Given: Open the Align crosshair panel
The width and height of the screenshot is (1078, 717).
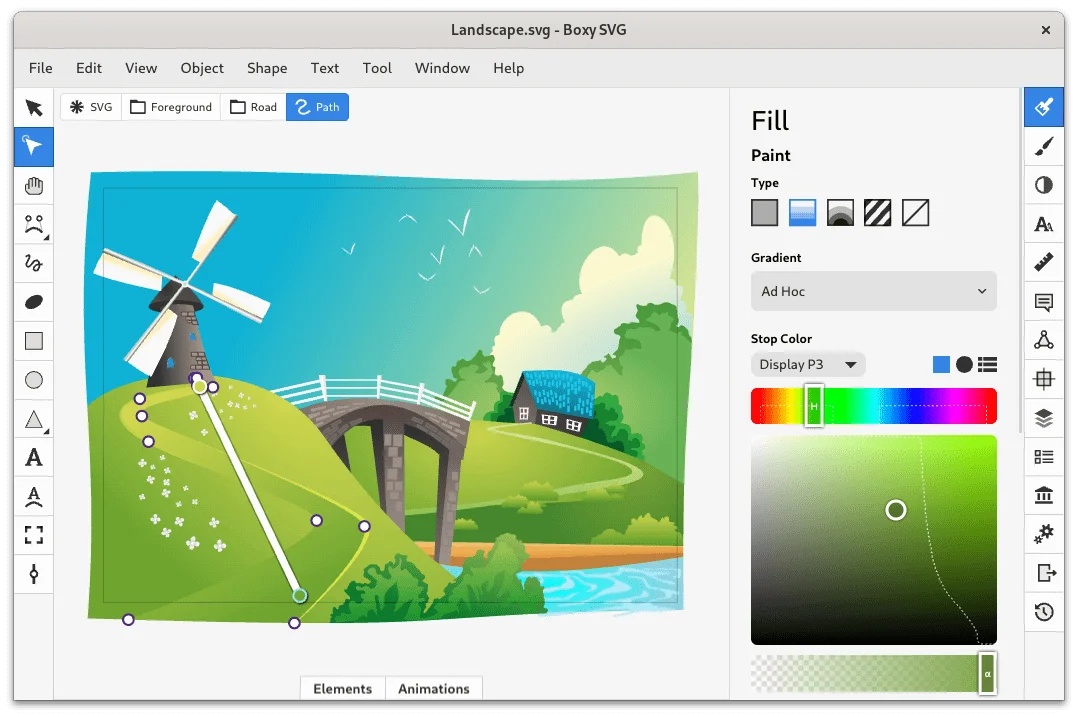Looking at the screenshot, I should point(1044,379).
